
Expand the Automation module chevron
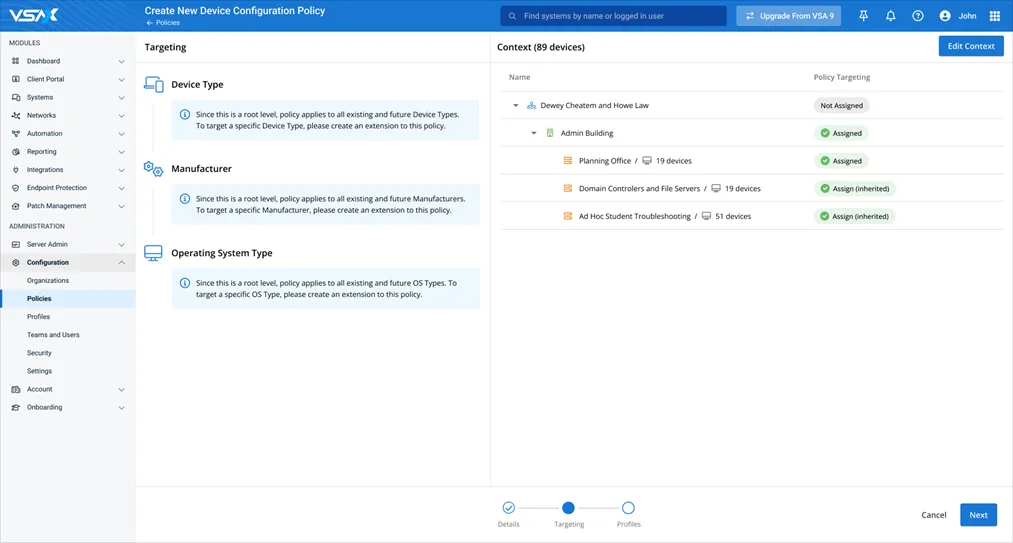(121, 134)
